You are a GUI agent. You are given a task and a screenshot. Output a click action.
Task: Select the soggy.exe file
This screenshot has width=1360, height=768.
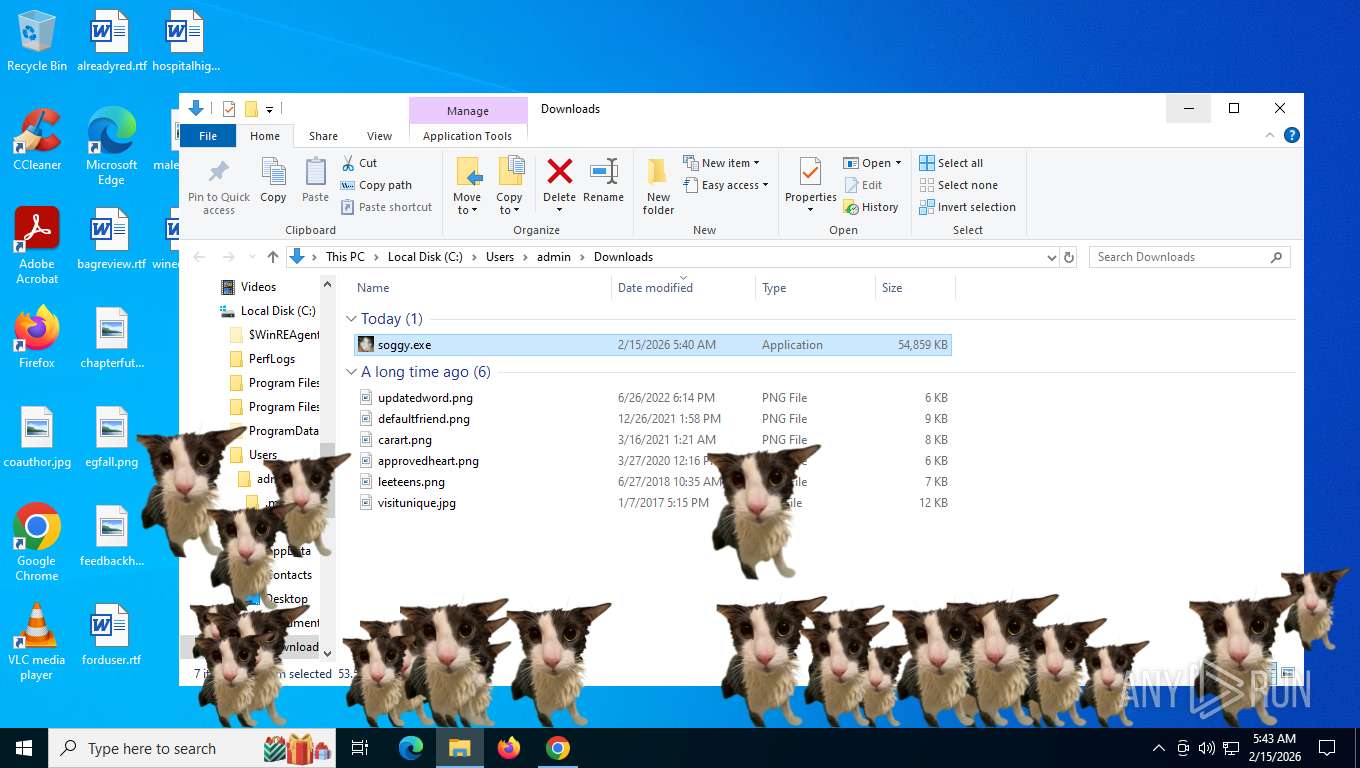click(x=653, y=345)
